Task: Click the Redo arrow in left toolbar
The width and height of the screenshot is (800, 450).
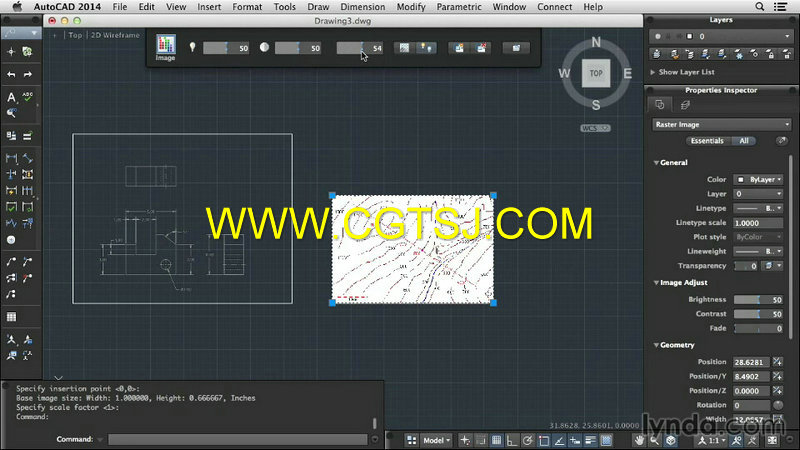Action: (28, 74)
